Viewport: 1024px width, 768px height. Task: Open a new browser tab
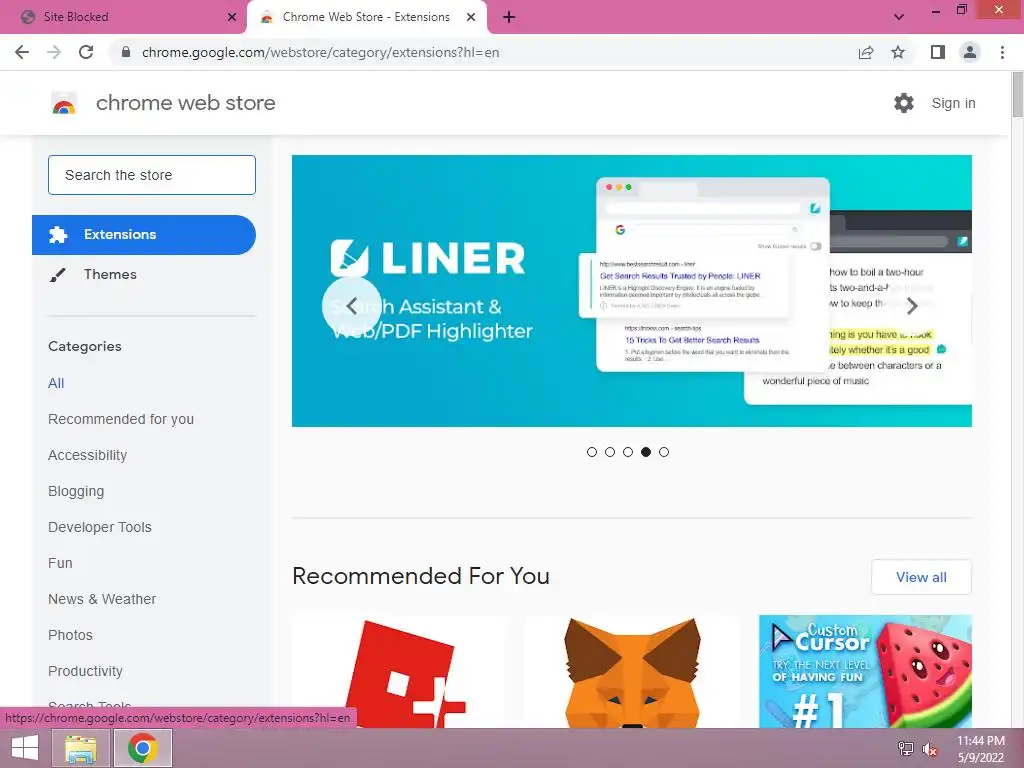tap(509, 17)
